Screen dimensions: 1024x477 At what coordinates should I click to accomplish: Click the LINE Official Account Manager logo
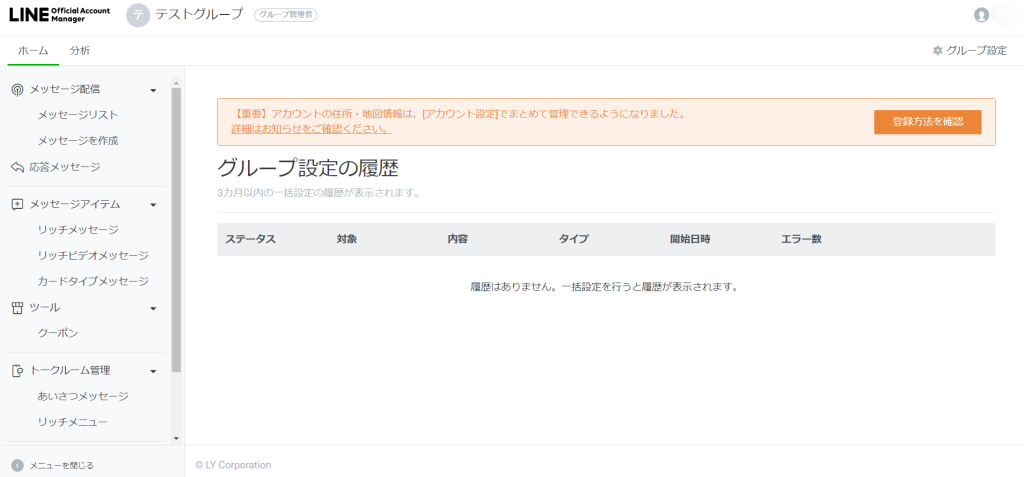[59, 15]
